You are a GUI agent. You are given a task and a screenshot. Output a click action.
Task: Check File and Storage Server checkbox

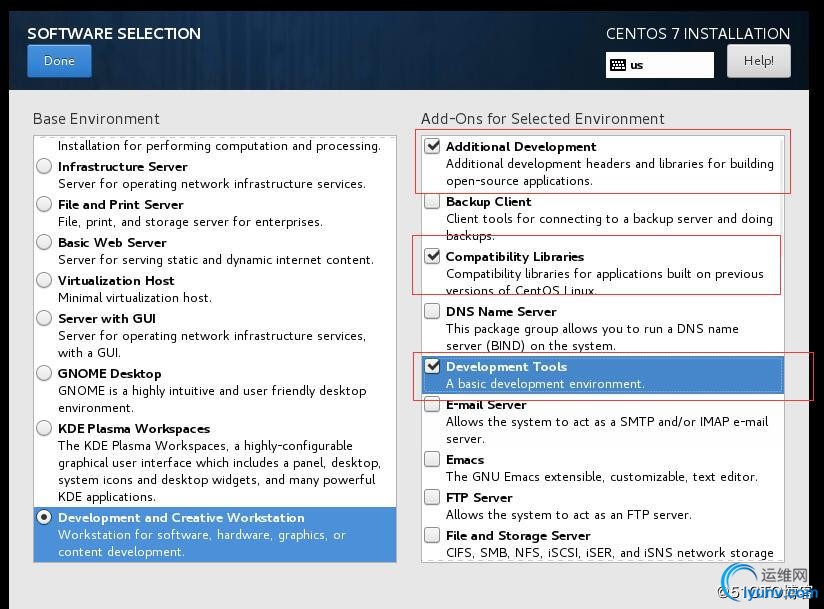click(432, 535)
